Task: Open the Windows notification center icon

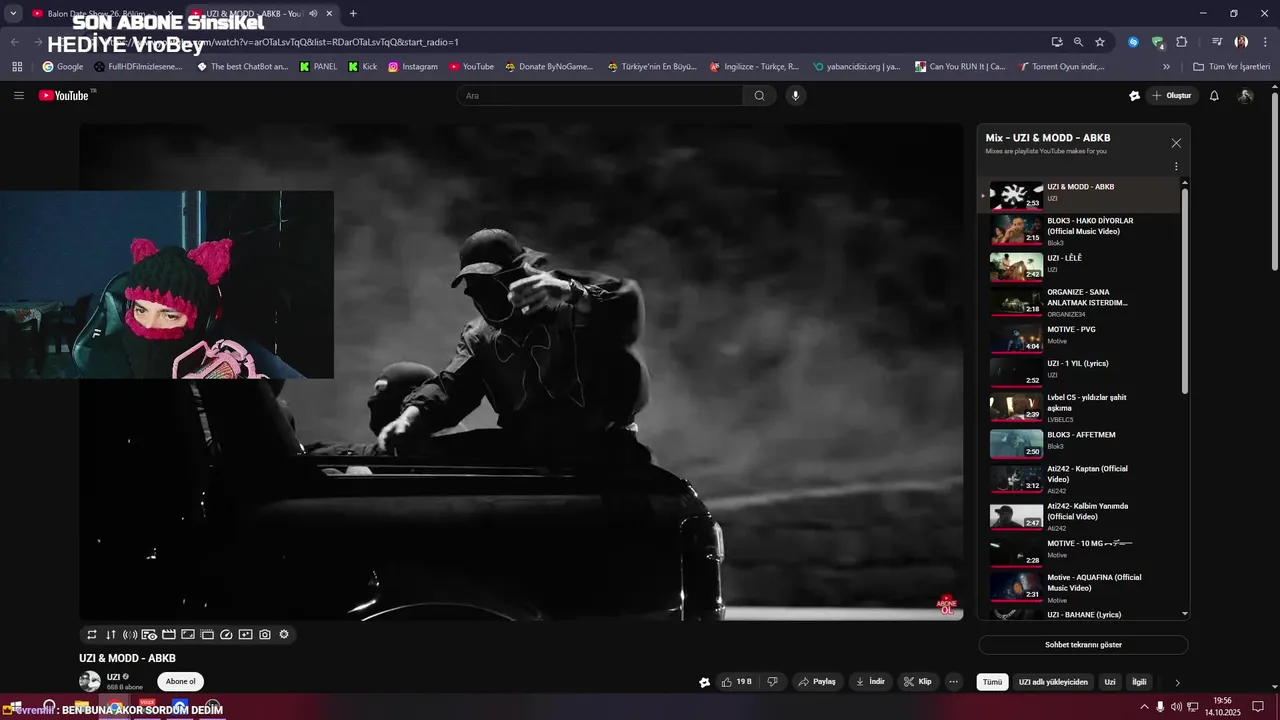Action: (1259, 707)
